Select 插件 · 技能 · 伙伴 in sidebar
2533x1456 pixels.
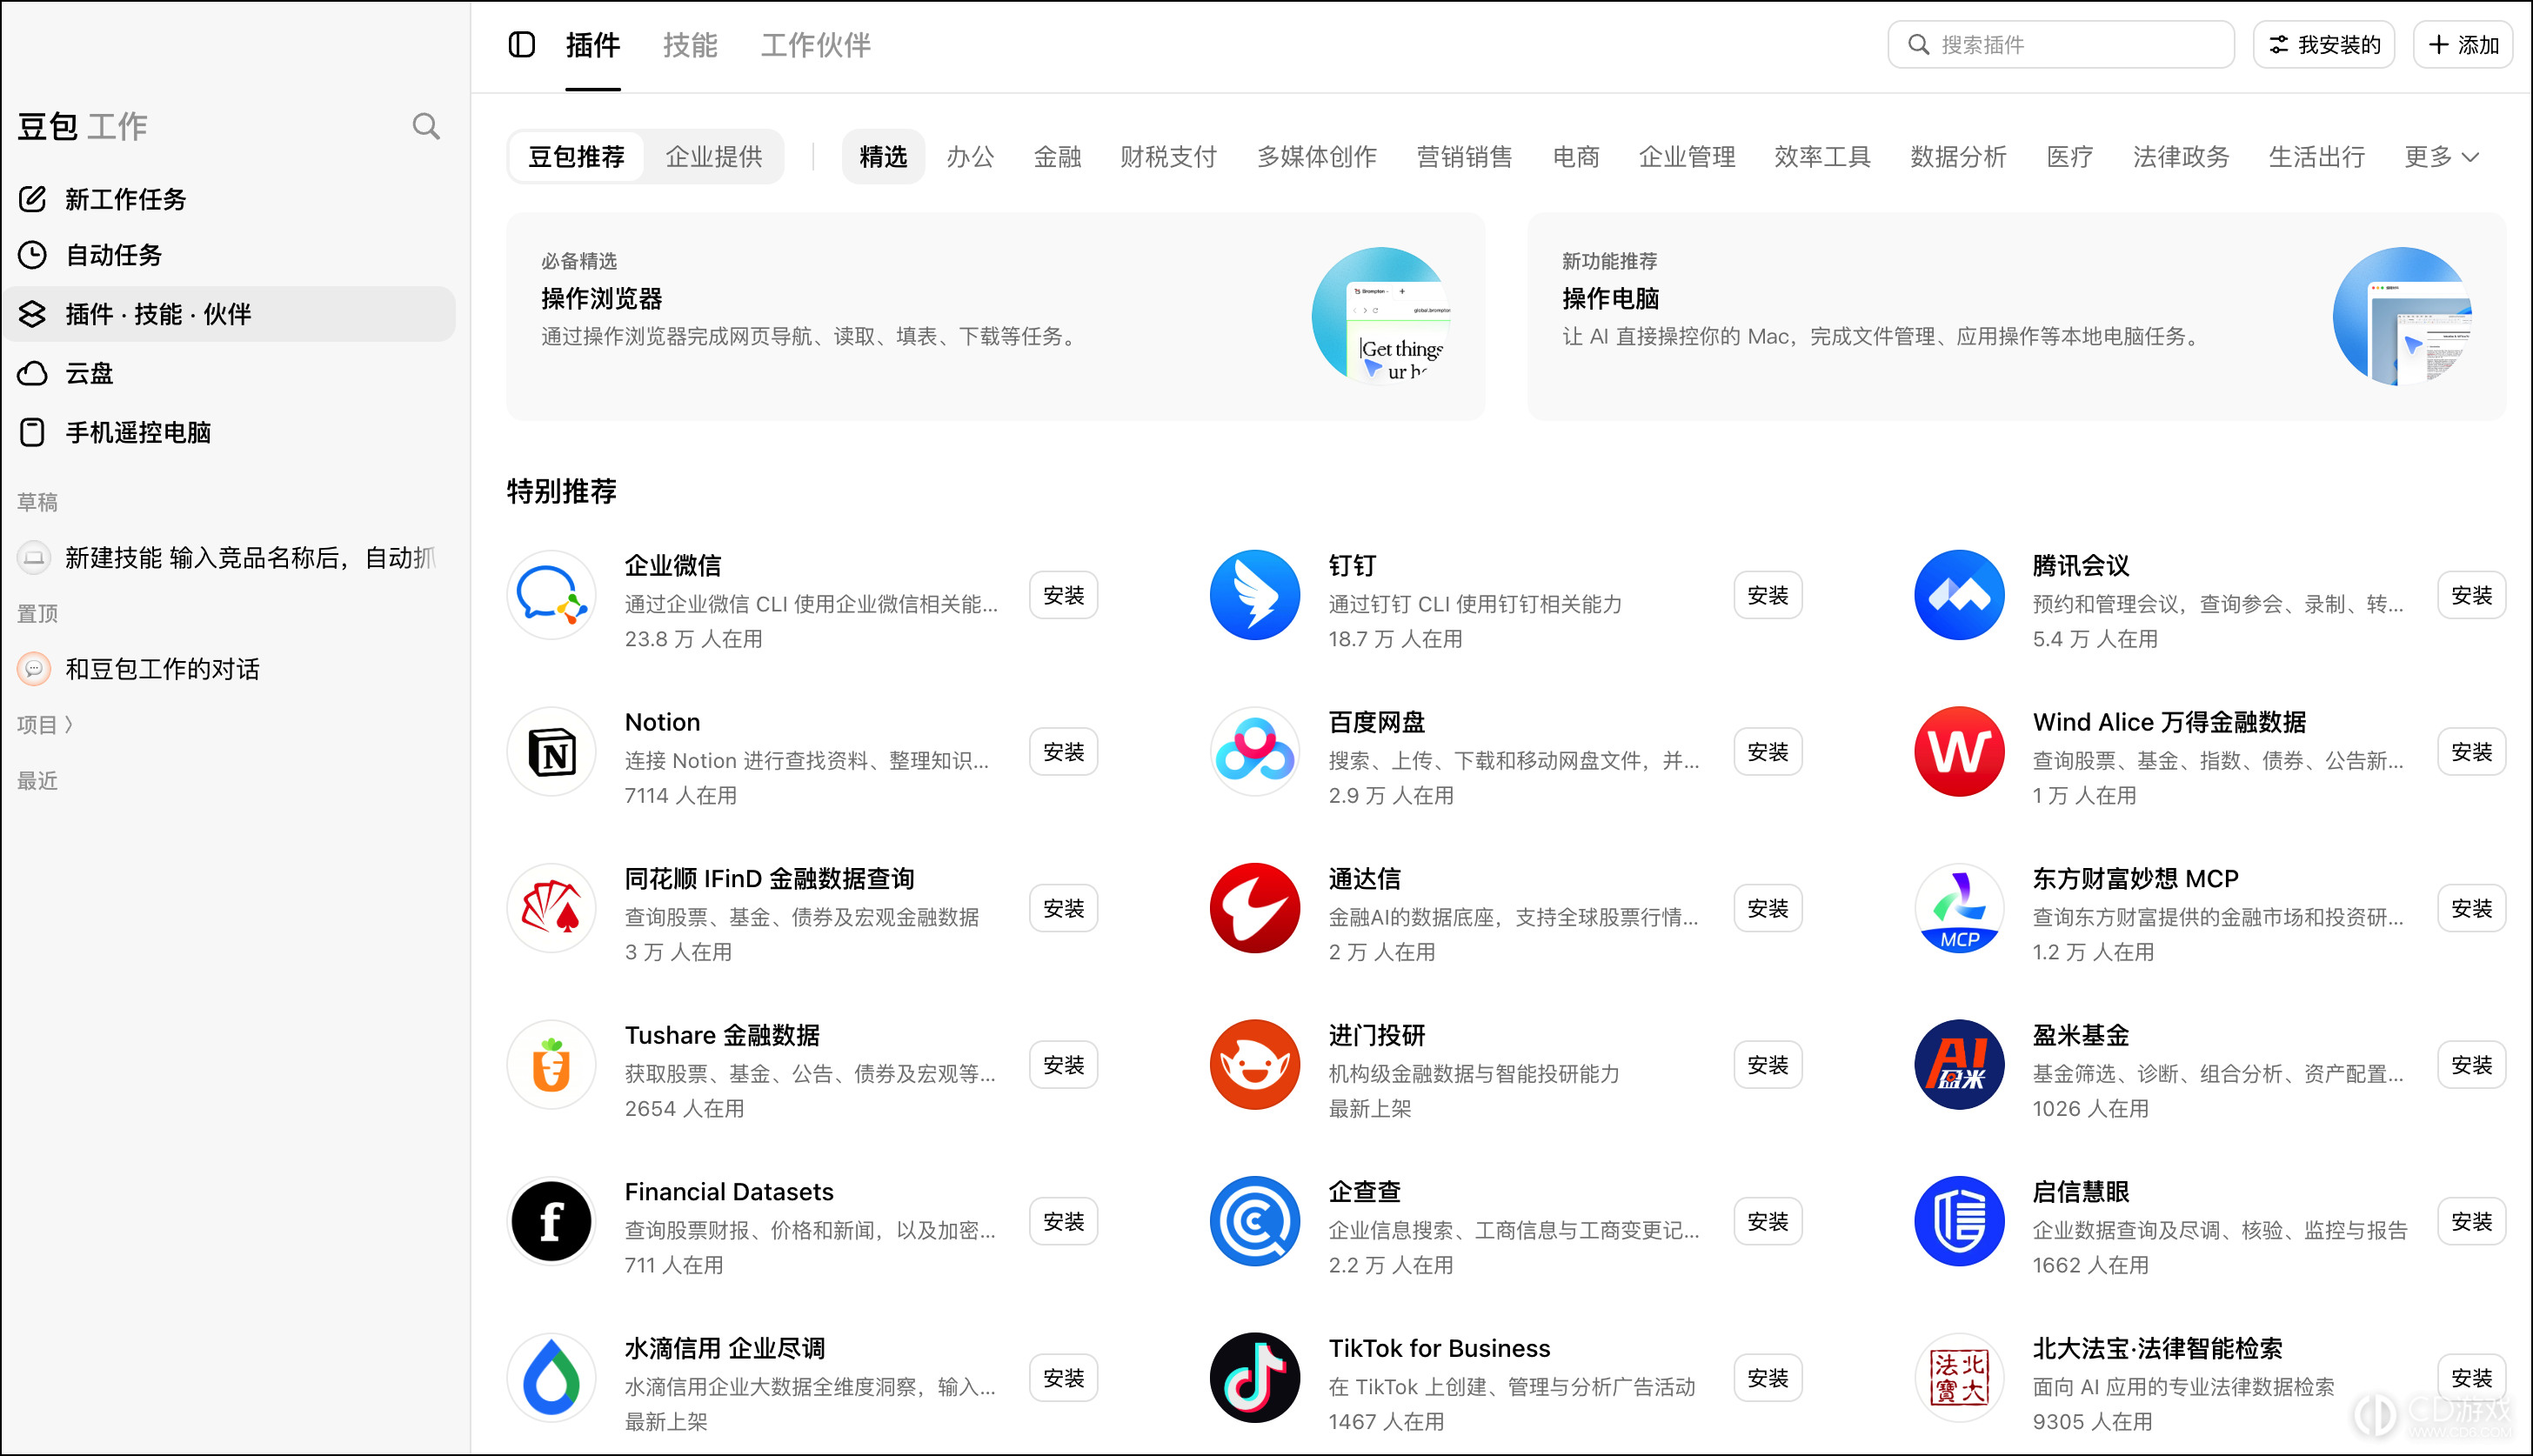(x=229, y=314)
